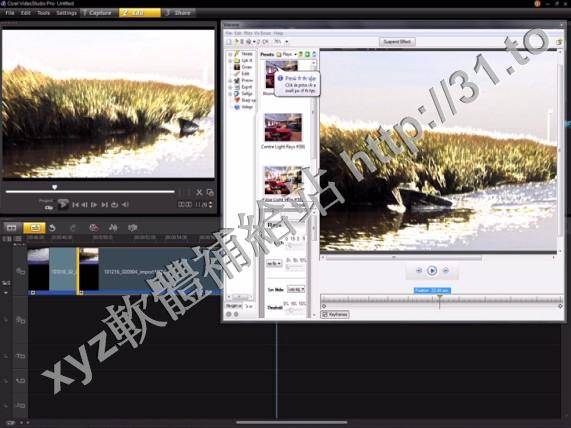Click the Suspend Effect button

(x=397, y=42)
